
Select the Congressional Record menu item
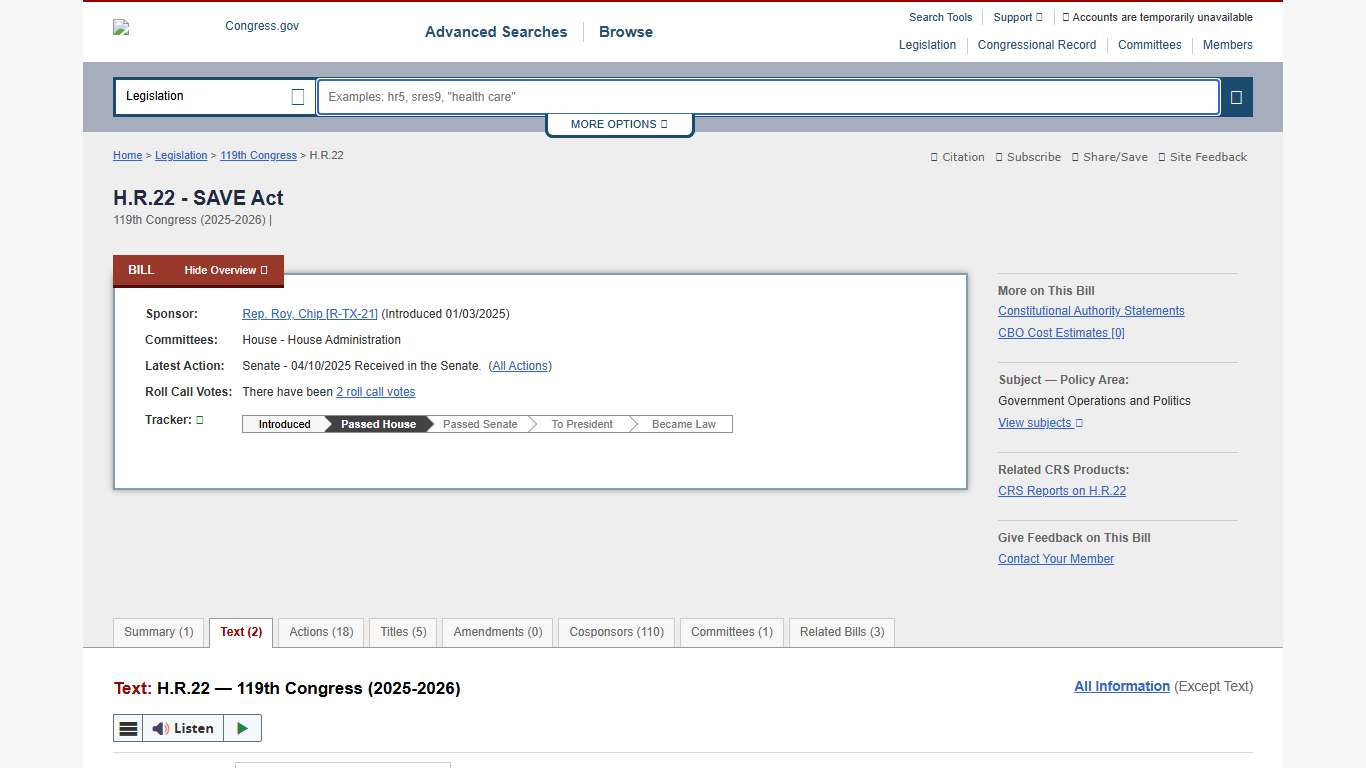click(1037, 45)
